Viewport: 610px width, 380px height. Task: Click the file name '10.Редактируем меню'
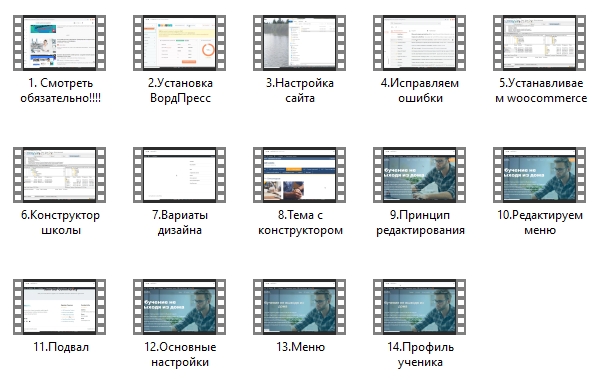540,222
